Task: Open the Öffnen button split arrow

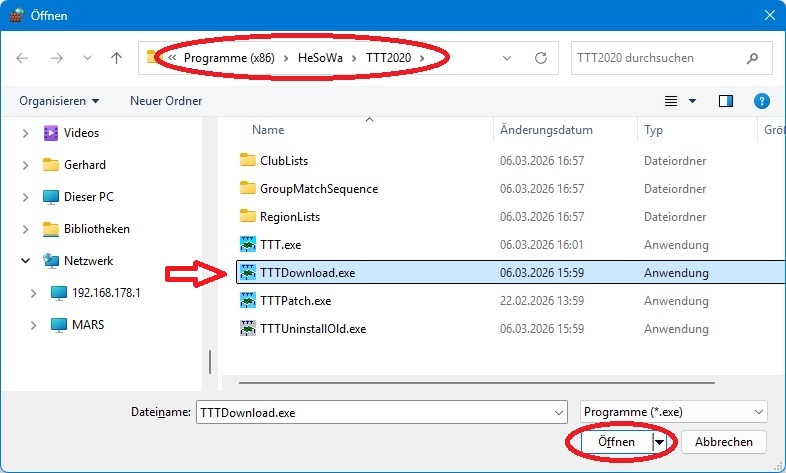Action: click(660, 442)
